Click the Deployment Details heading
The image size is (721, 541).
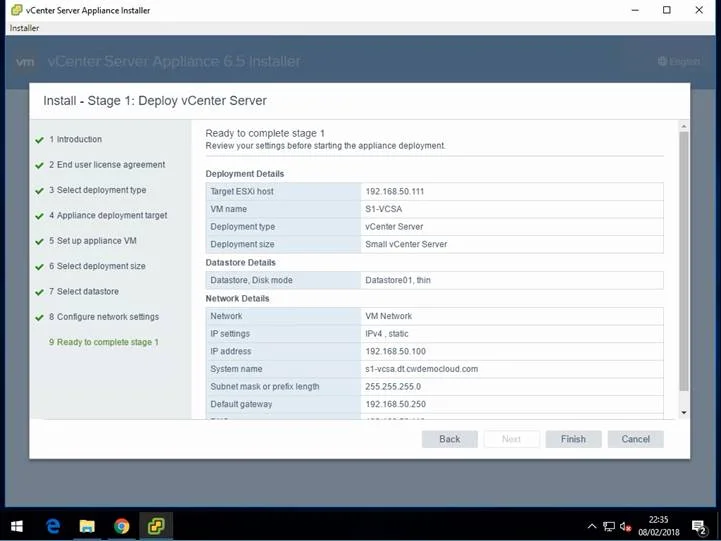click(245, 174)
